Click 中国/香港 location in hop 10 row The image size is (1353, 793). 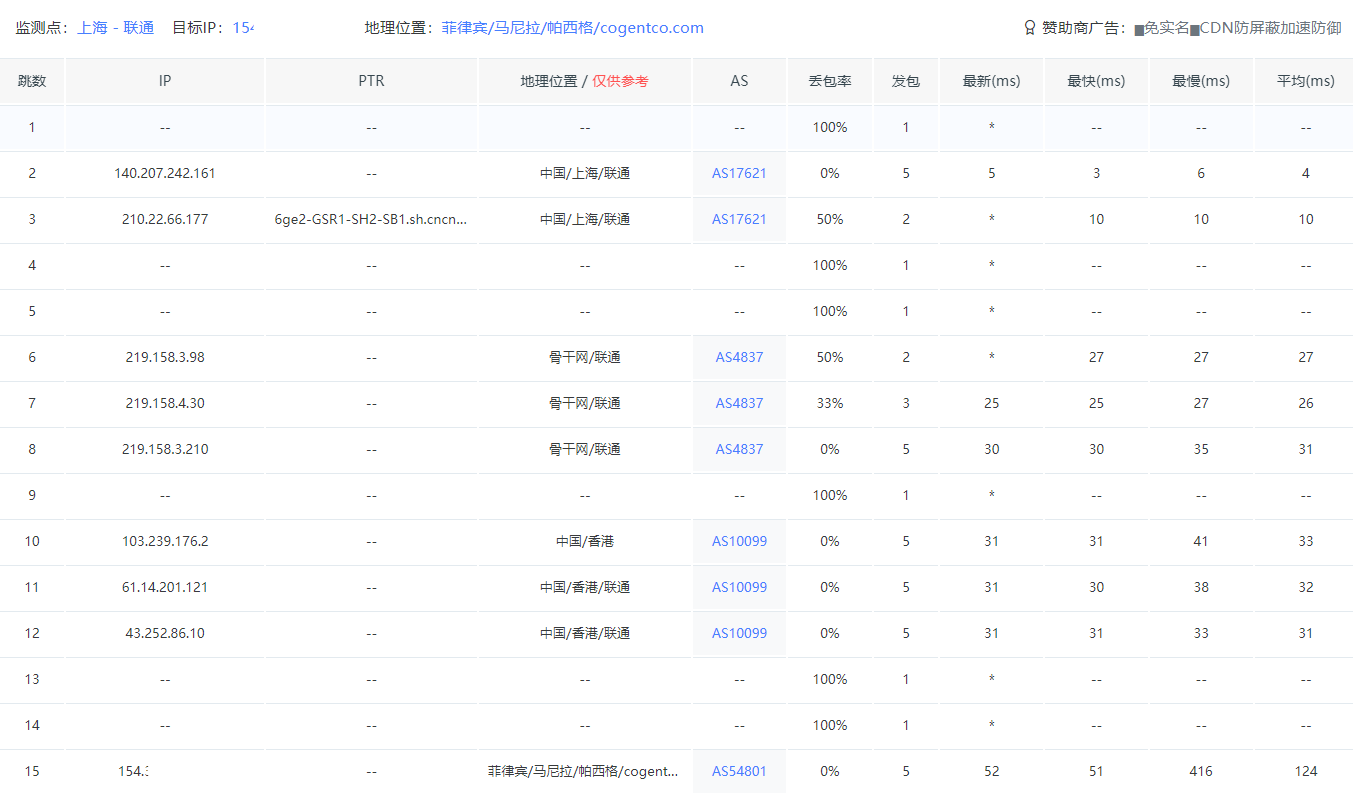[x=585, y=541]
